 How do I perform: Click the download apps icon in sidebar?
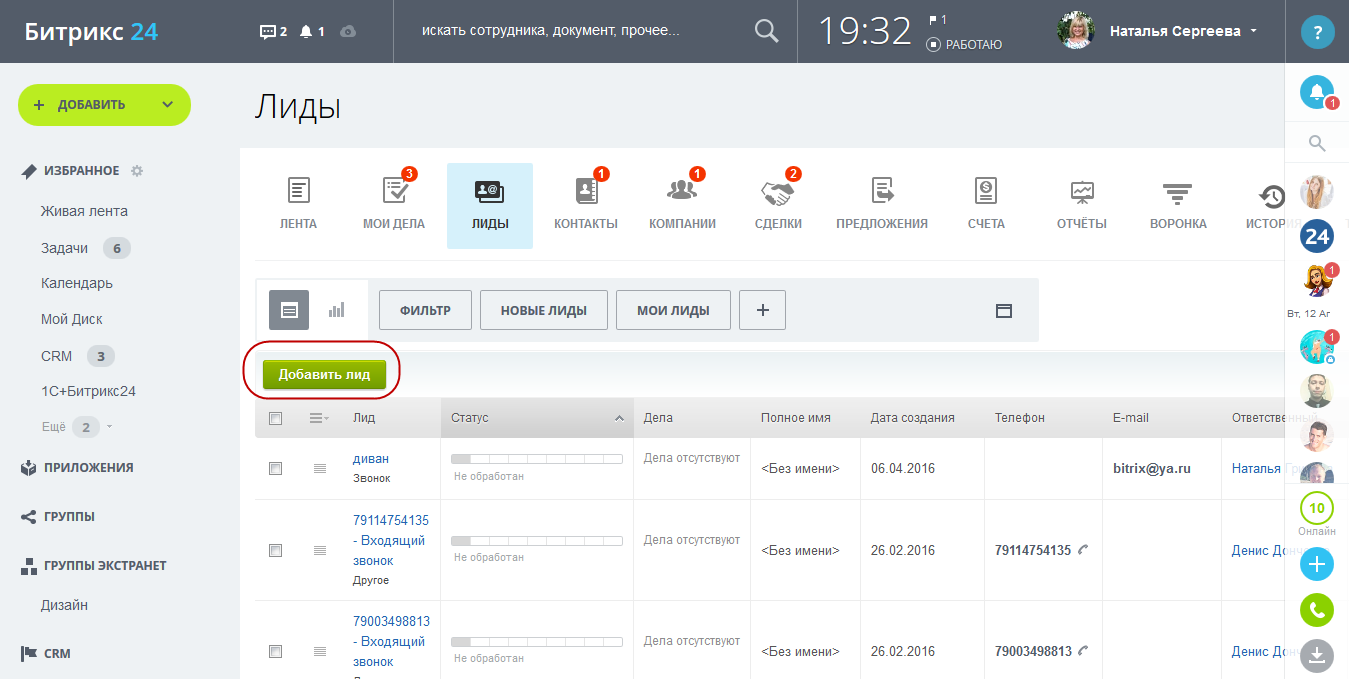(x=1317, y=655)
